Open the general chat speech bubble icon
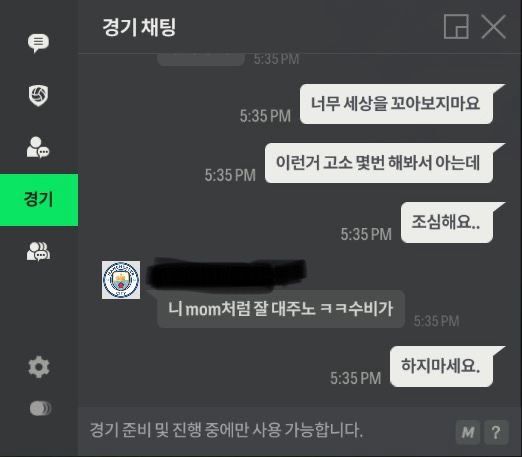The image size is (522, 457). 38,43
